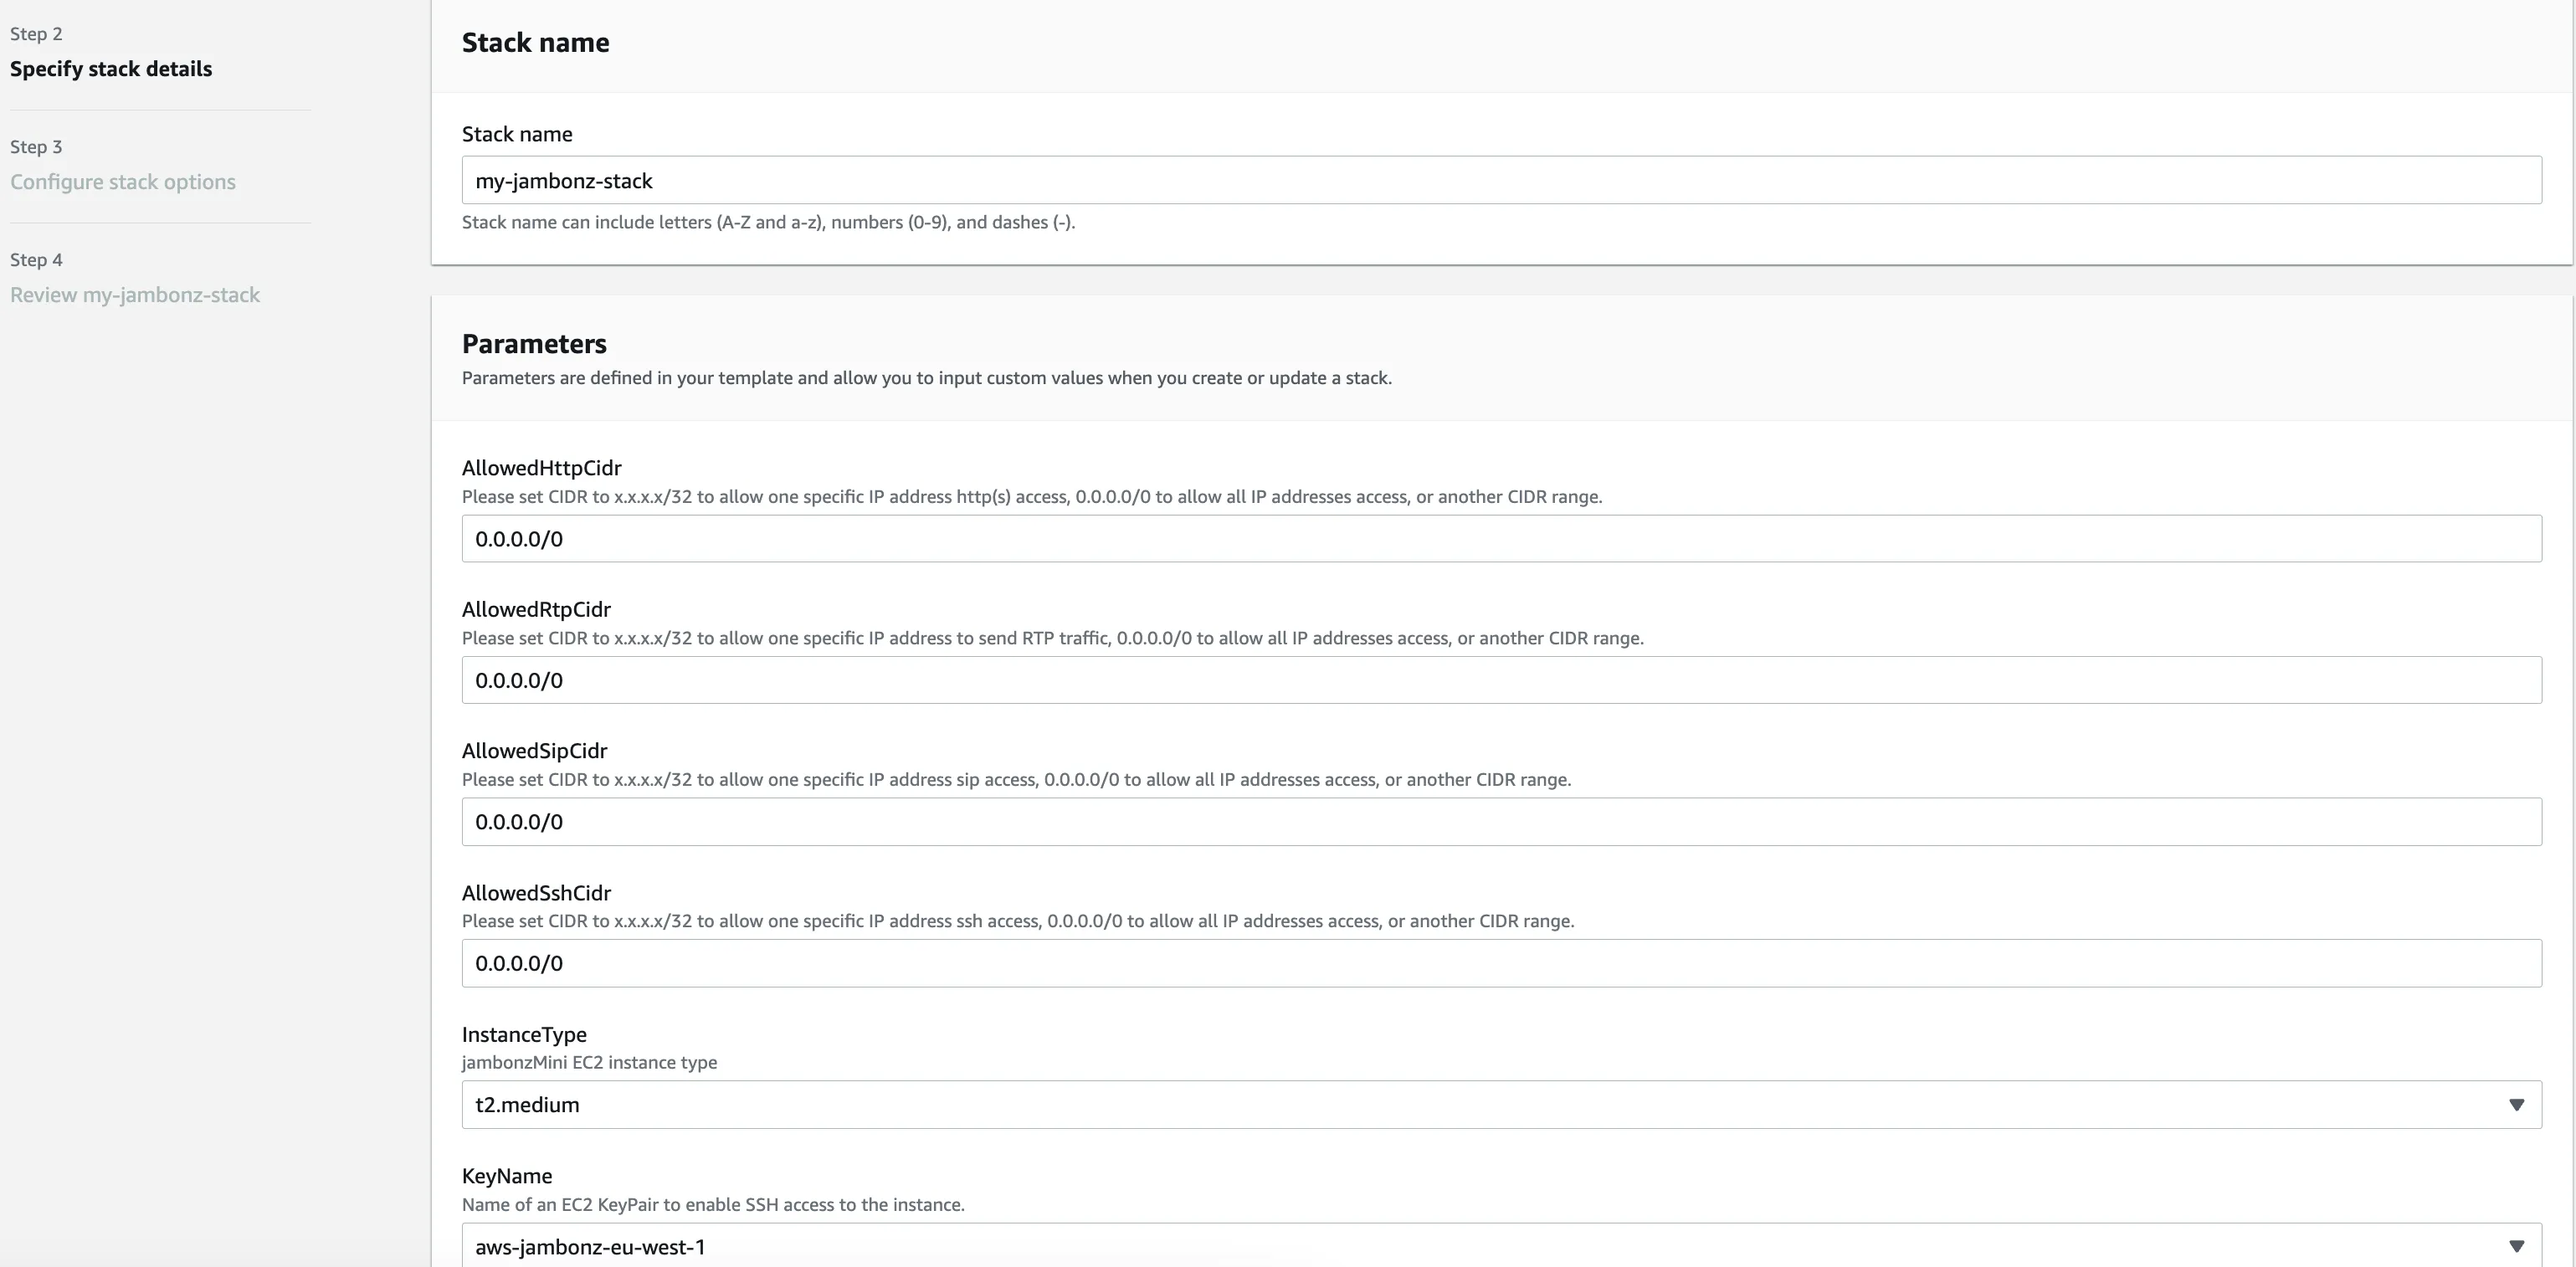Click the stack name rules hint text
Viewport: 2576px width, 1267px height.
768,222
